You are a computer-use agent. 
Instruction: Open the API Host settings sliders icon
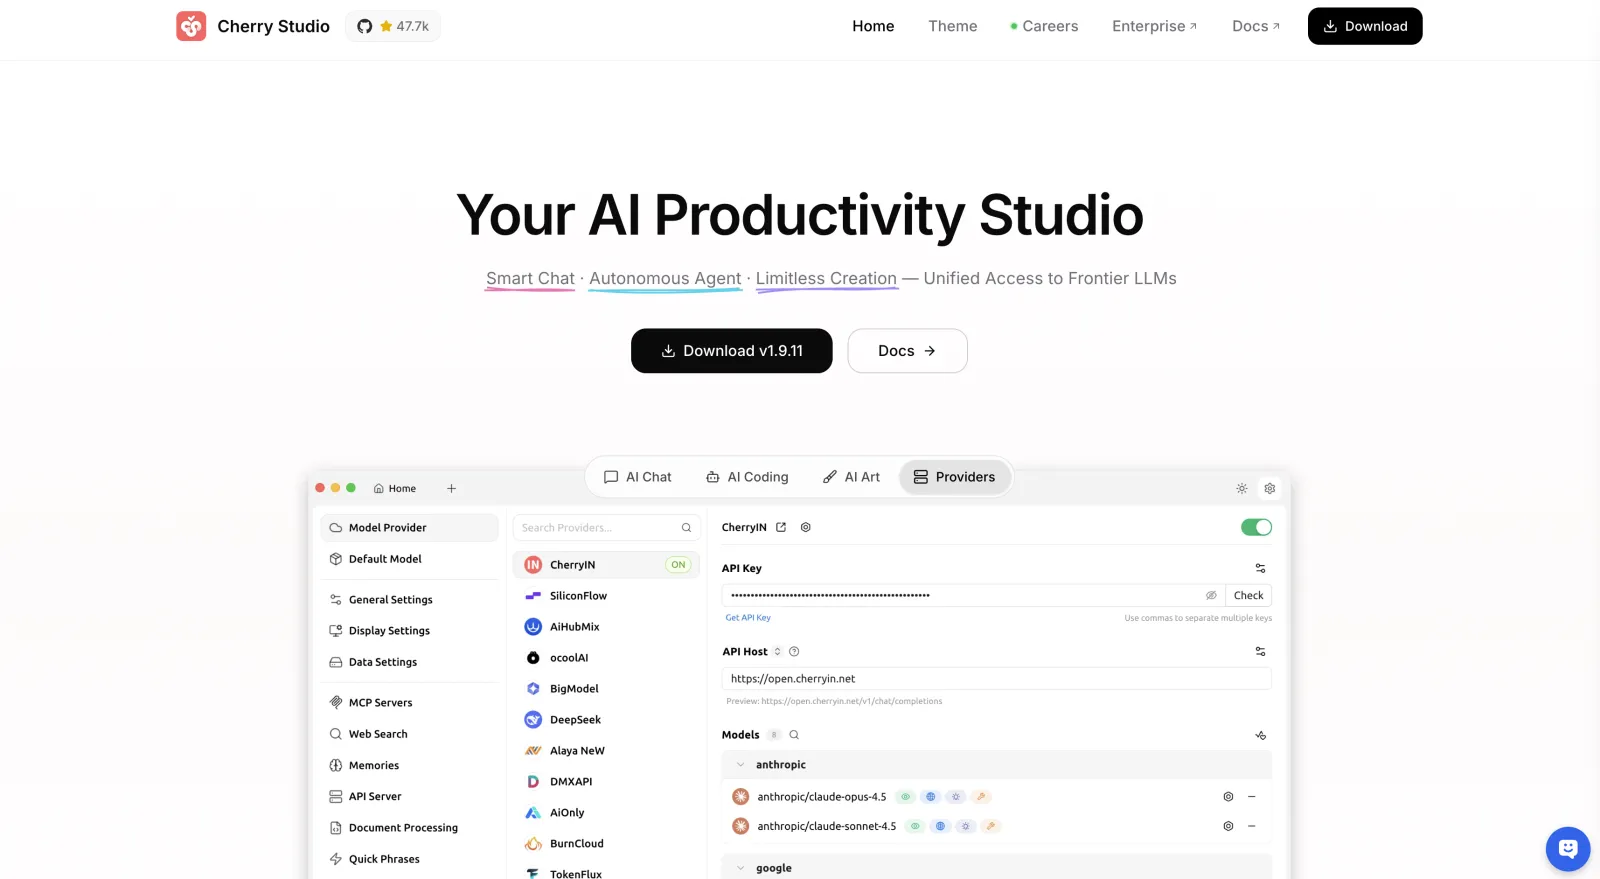[1260, 651]
